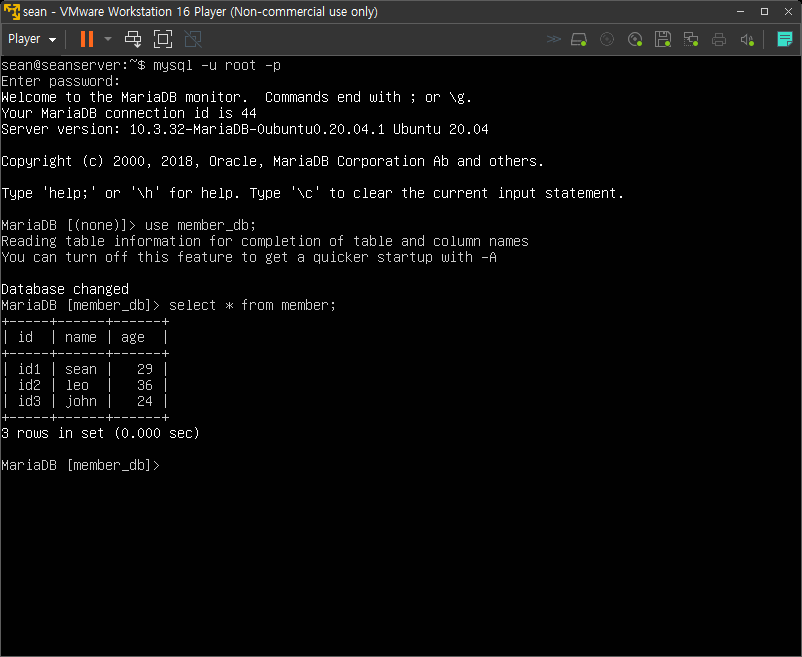Suspend the guest with the orange pause button

click(x=87, y=39)
